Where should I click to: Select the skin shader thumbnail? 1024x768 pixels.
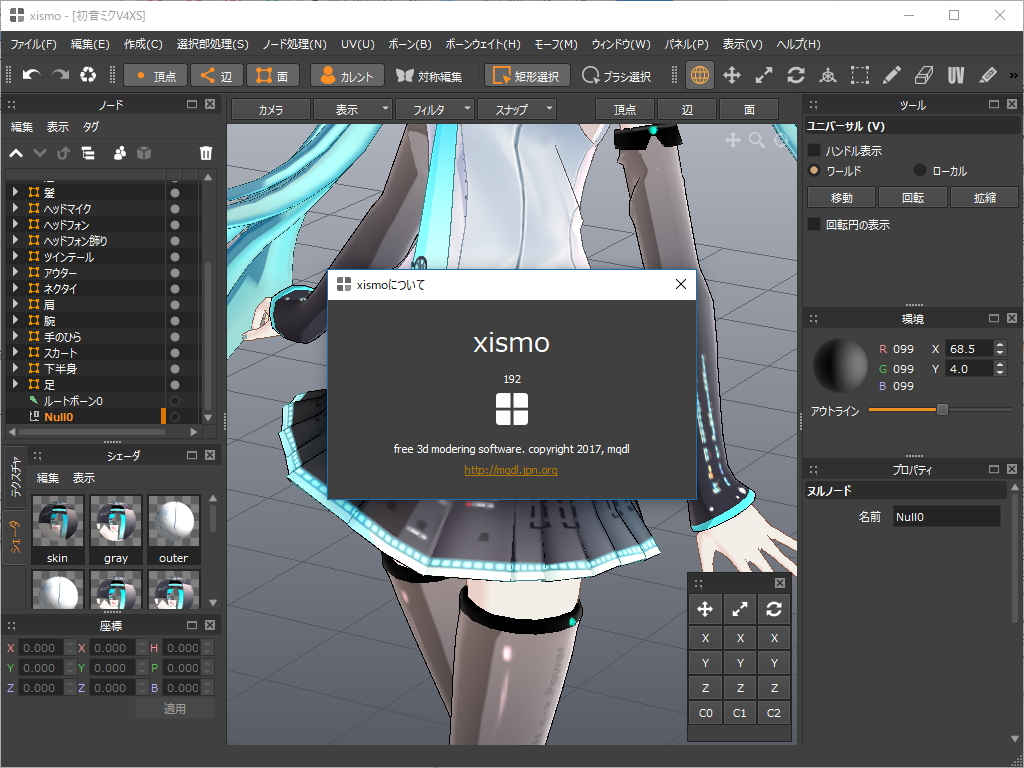[x=57, y=529]
